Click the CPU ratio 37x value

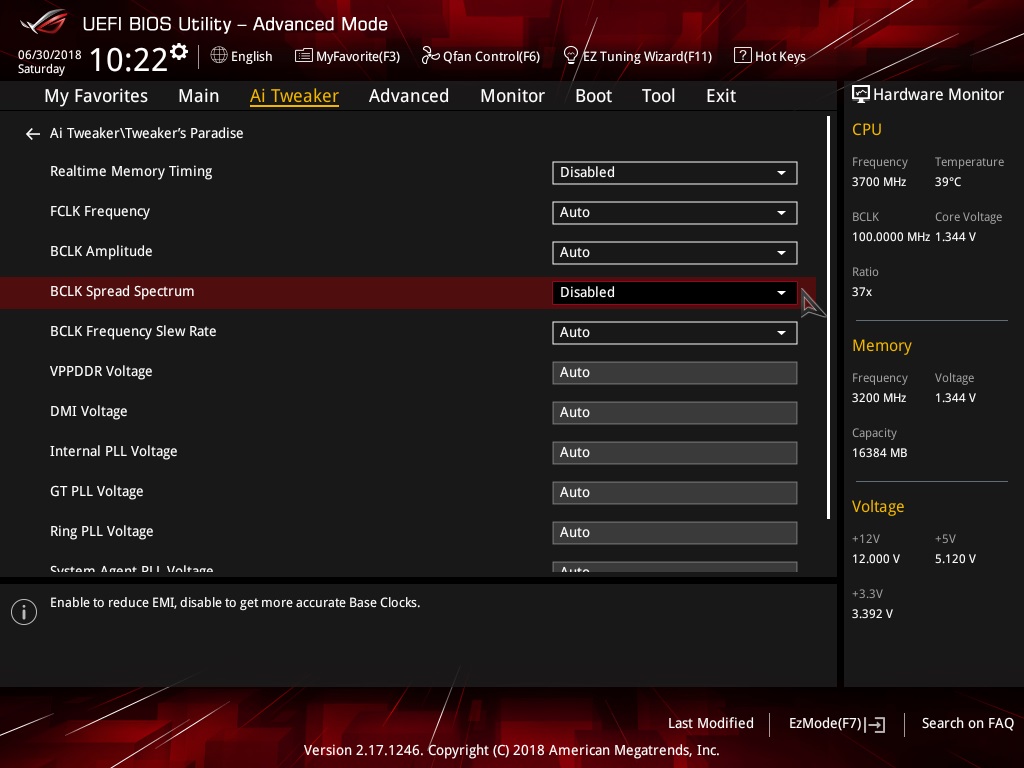[861, 292]
